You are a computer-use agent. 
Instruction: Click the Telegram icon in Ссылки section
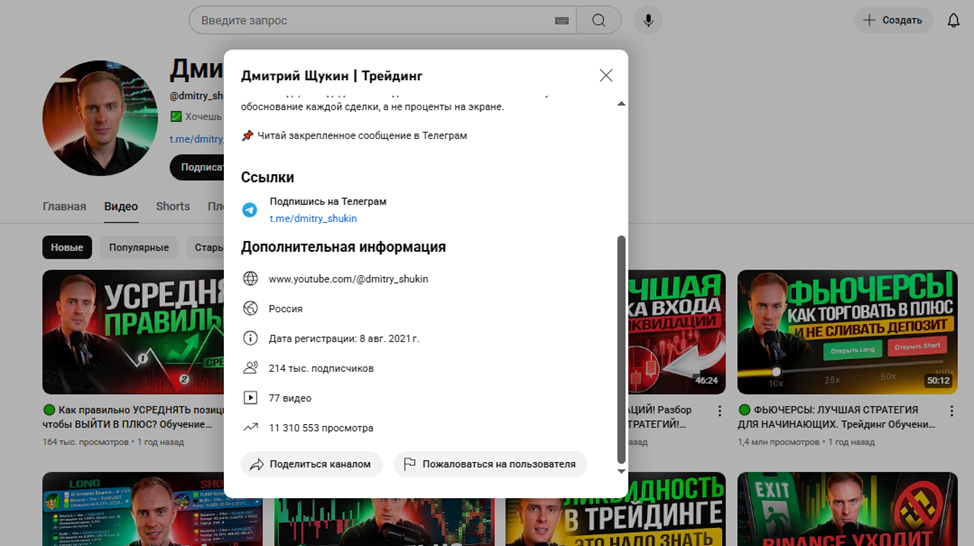pos(250,210)
